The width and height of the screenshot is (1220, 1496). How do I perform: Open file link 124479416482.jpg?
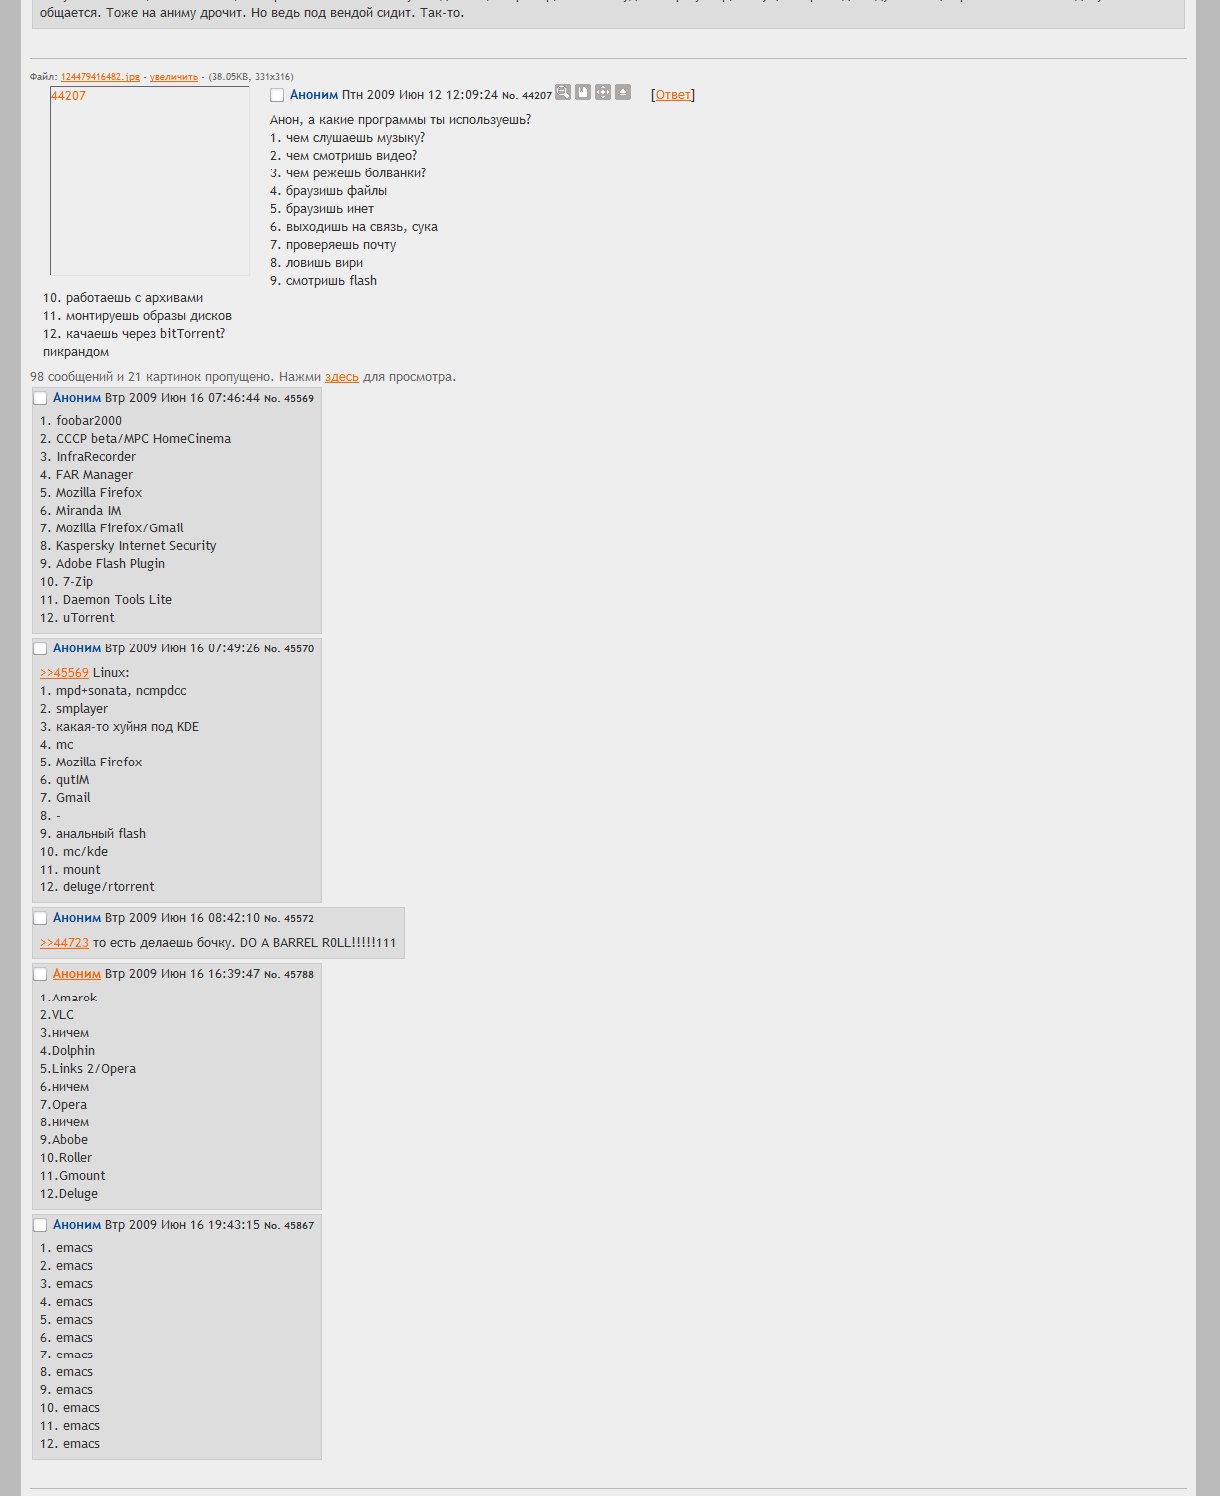(100, 77)
